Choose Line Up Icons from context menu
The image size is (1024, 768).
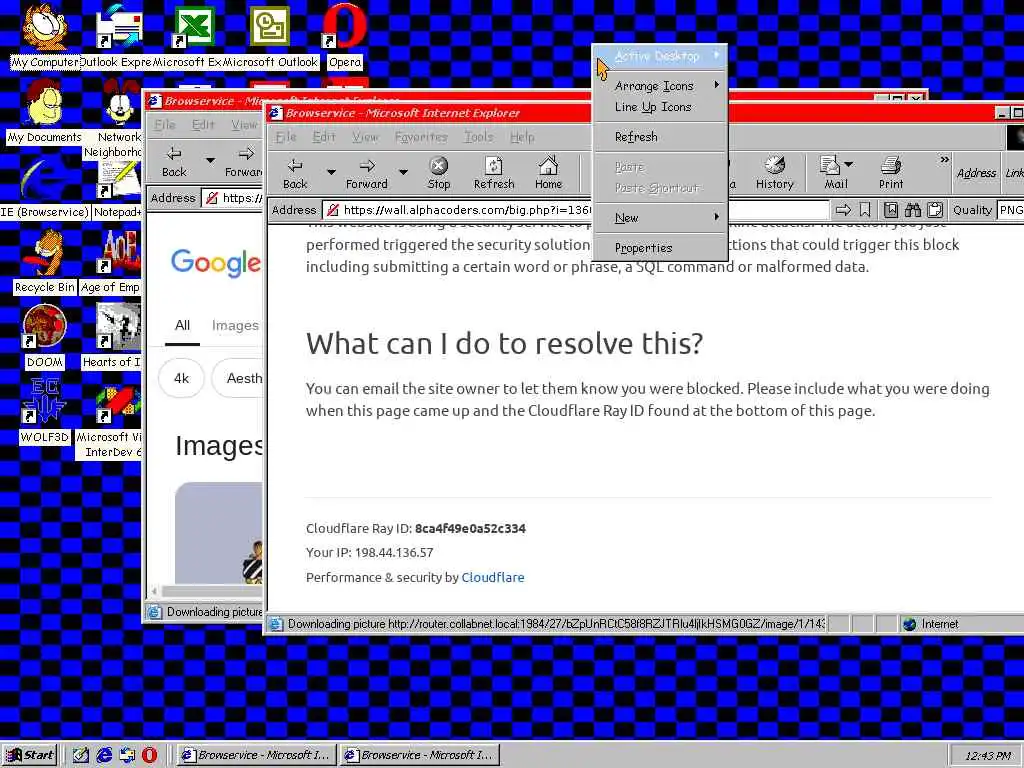click(660, 106)
